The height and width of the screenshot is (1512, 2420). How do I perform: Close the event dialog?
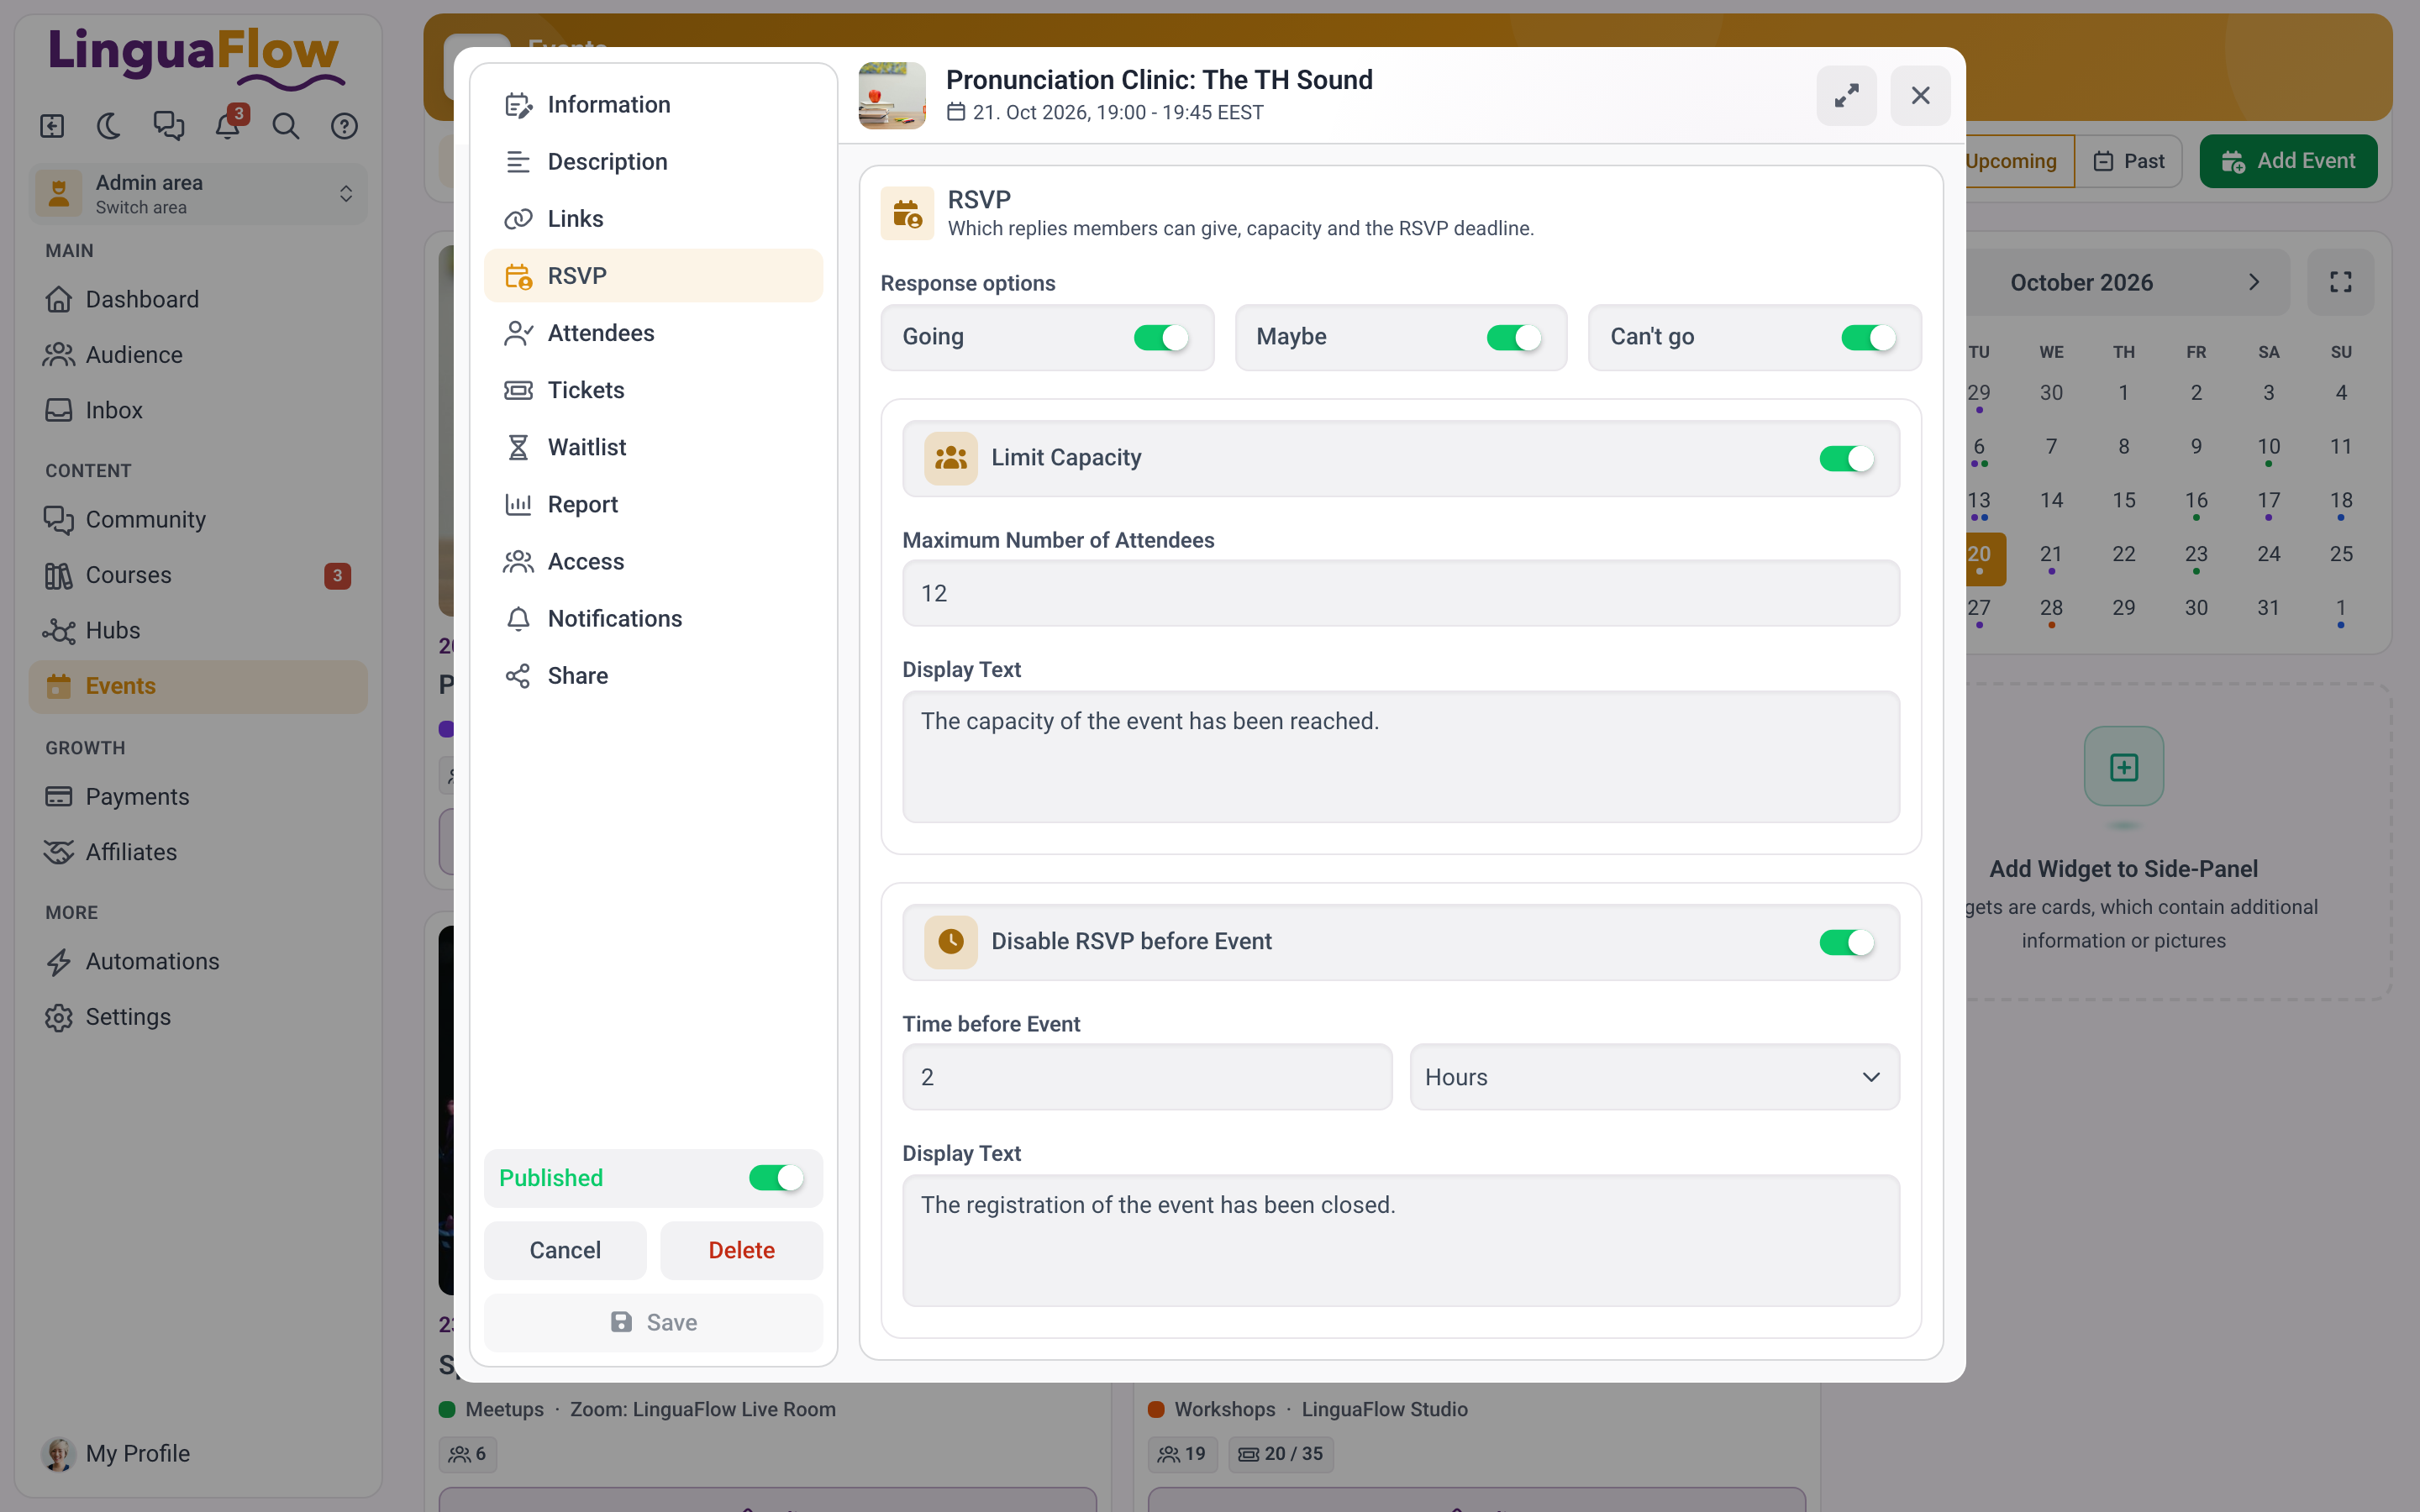click(1920, 96)
